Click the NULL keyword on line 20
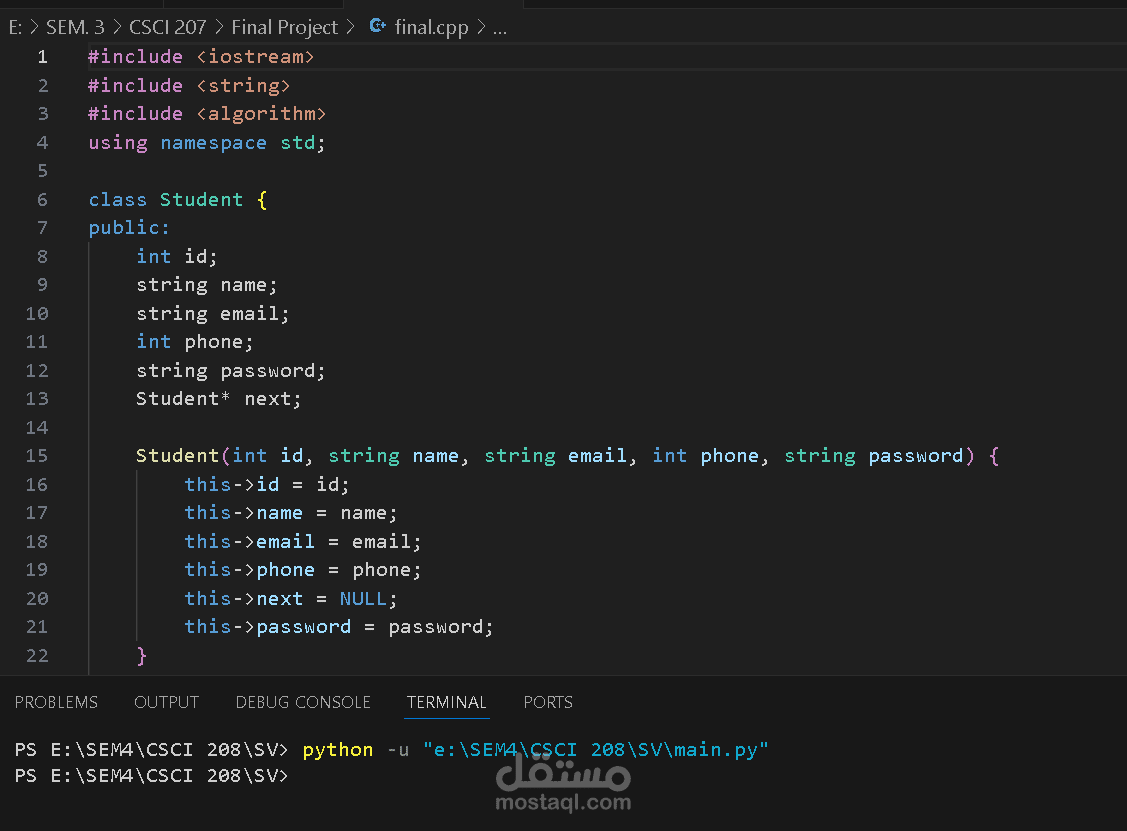The height and width of the screenshot is (831, 1127). pos(363,598)
